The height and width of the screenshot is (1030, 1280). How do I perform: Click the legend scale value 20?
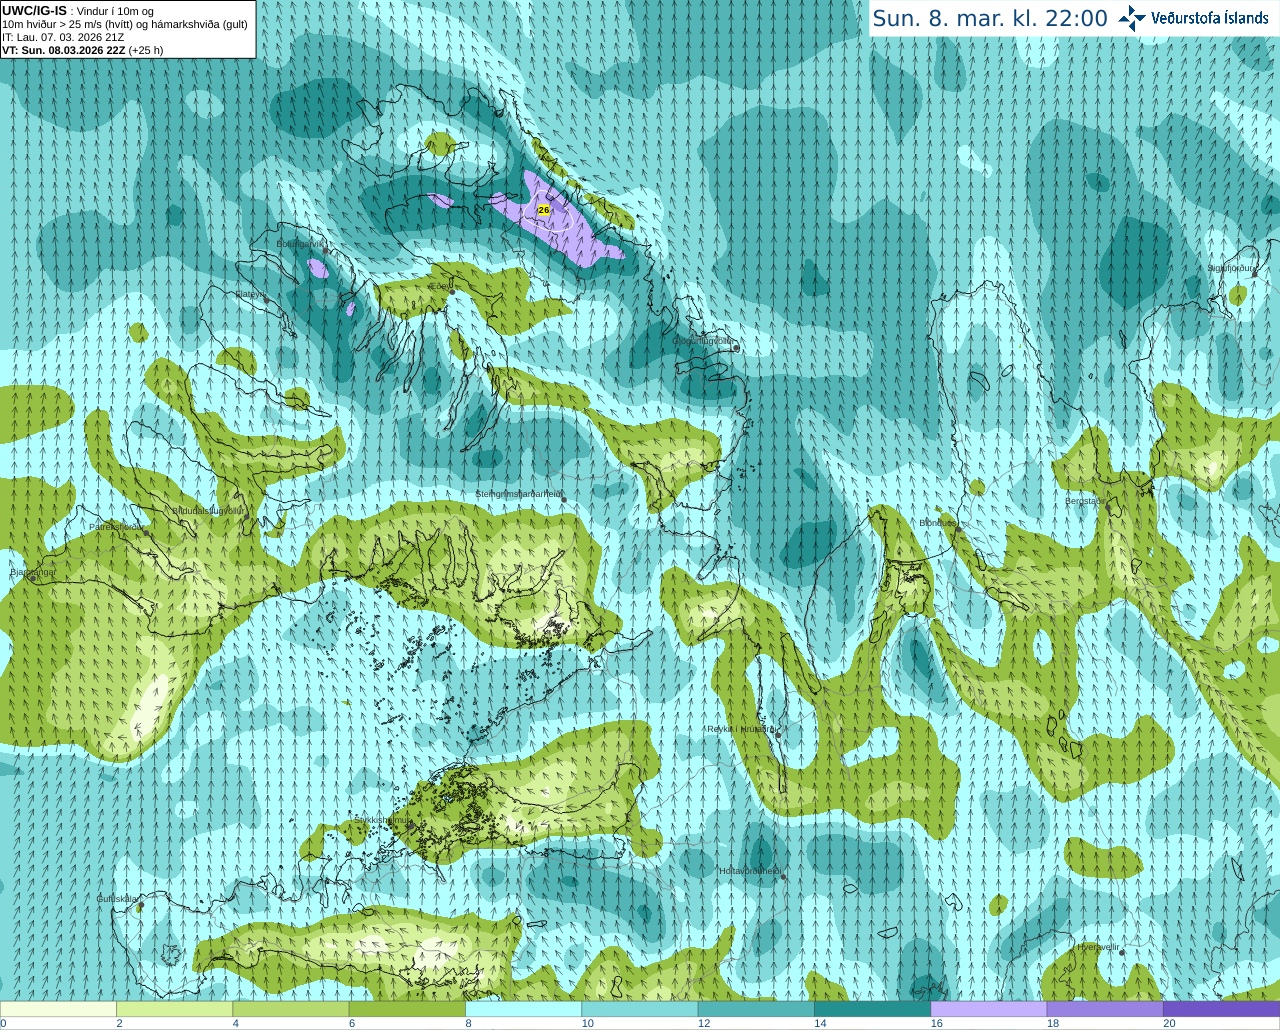coord(1169,1023)
